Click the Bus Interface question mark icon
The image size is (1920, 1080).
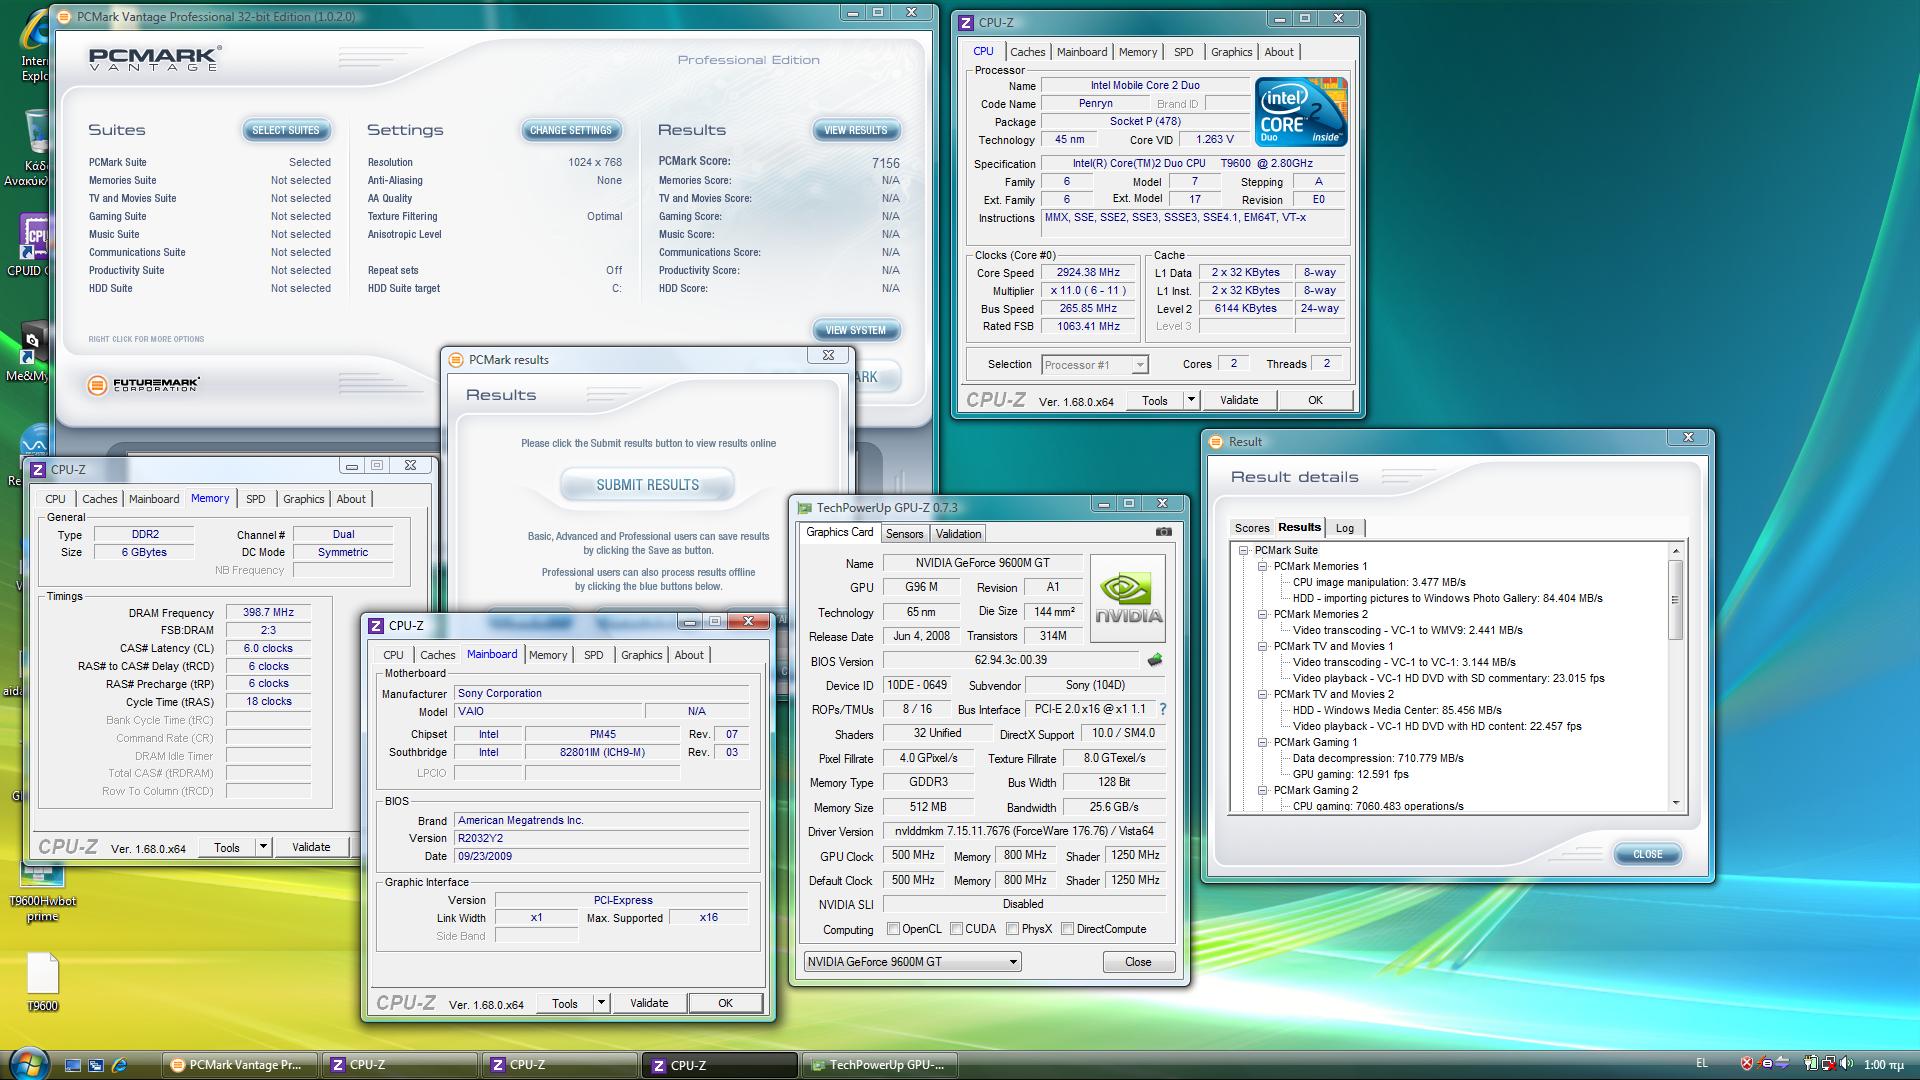1162,709
